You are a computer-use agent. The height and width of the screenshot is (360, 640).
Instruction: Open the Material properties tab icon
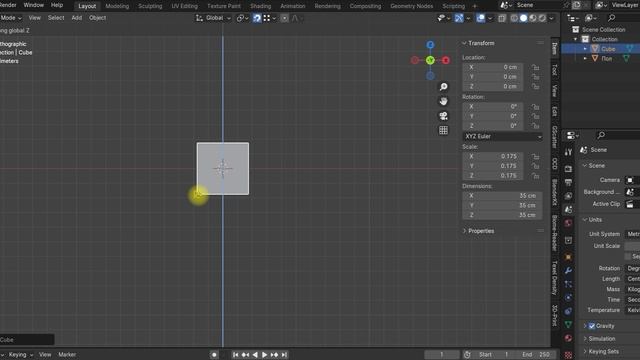click(x=568, y=338)
